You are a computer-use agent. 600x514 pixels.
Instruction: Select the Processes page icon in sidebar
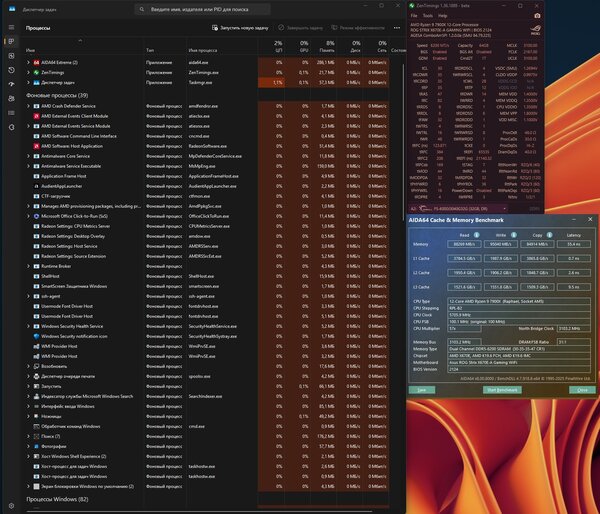tap(11, 41)
